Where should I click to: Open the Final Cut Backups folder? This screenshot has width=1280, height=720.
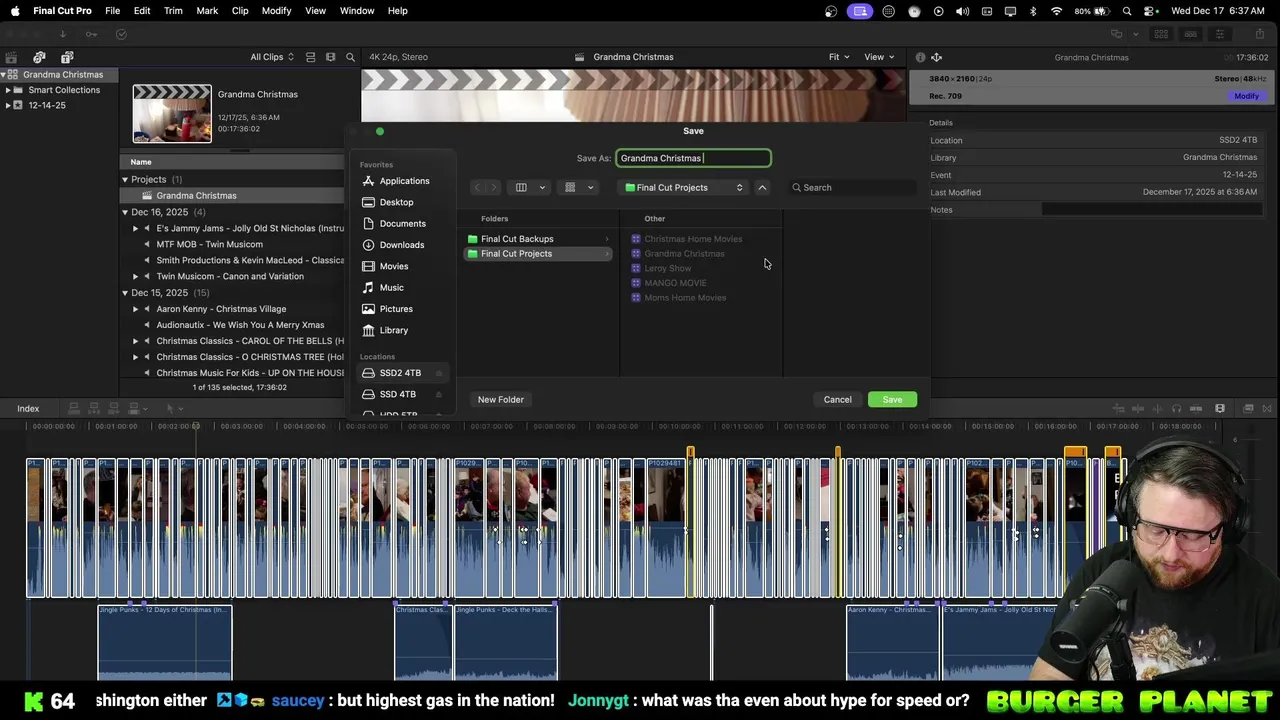pyautogui.click(x=538, y=239)
